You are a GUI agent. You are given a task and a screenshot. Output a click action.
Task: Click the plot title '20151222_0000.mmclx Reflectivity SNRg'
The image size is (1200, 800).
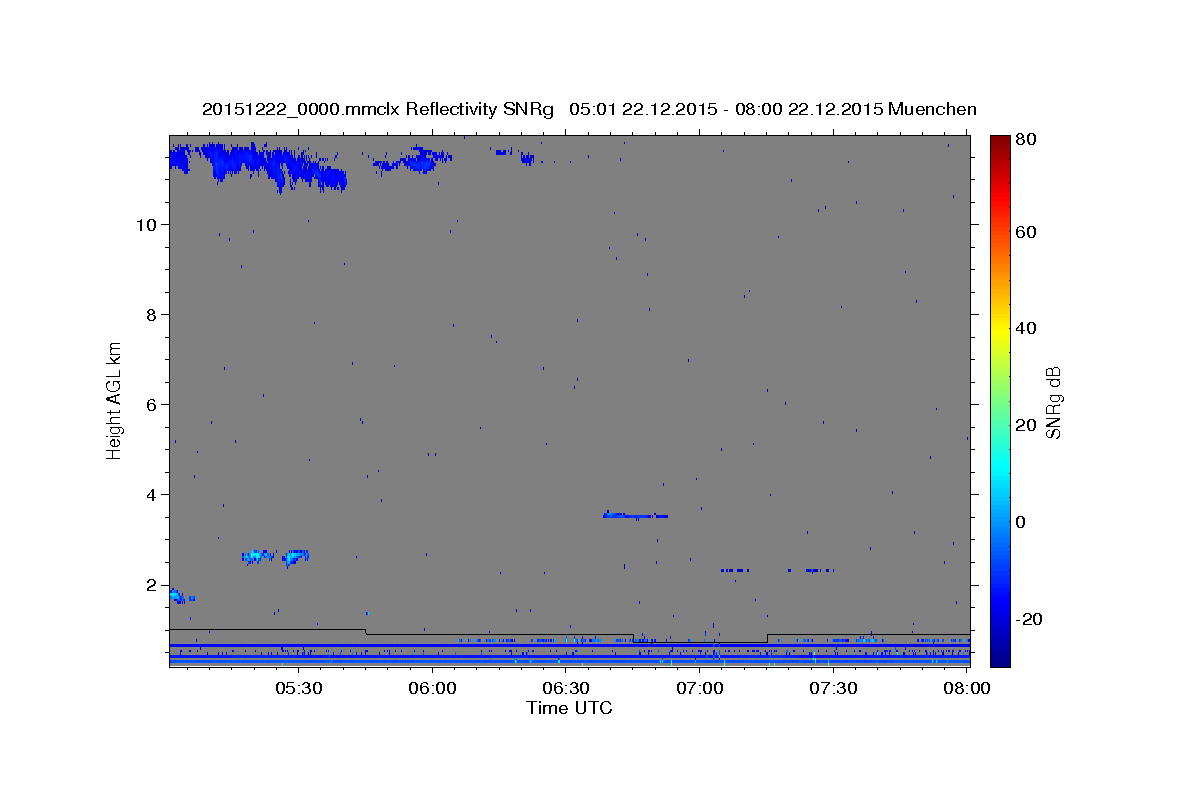point(377,109)
